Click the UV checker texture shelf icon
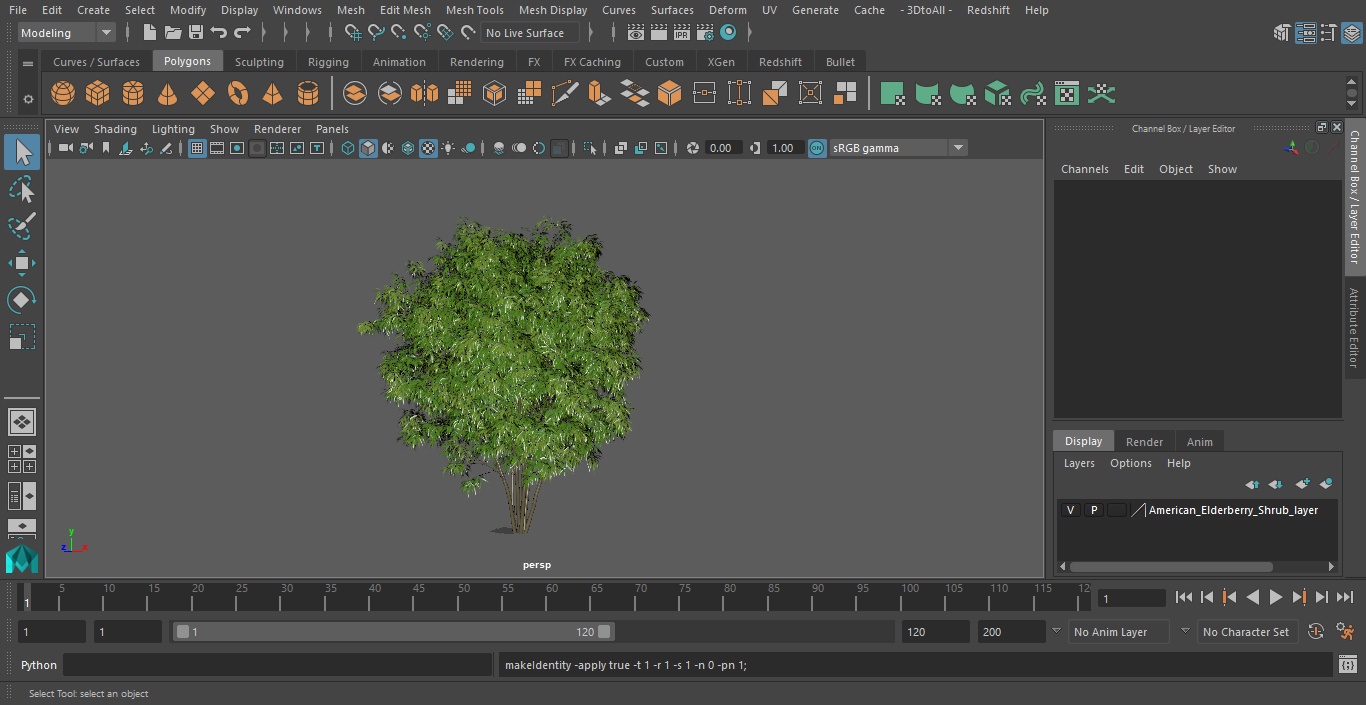 click(1067, 94)
